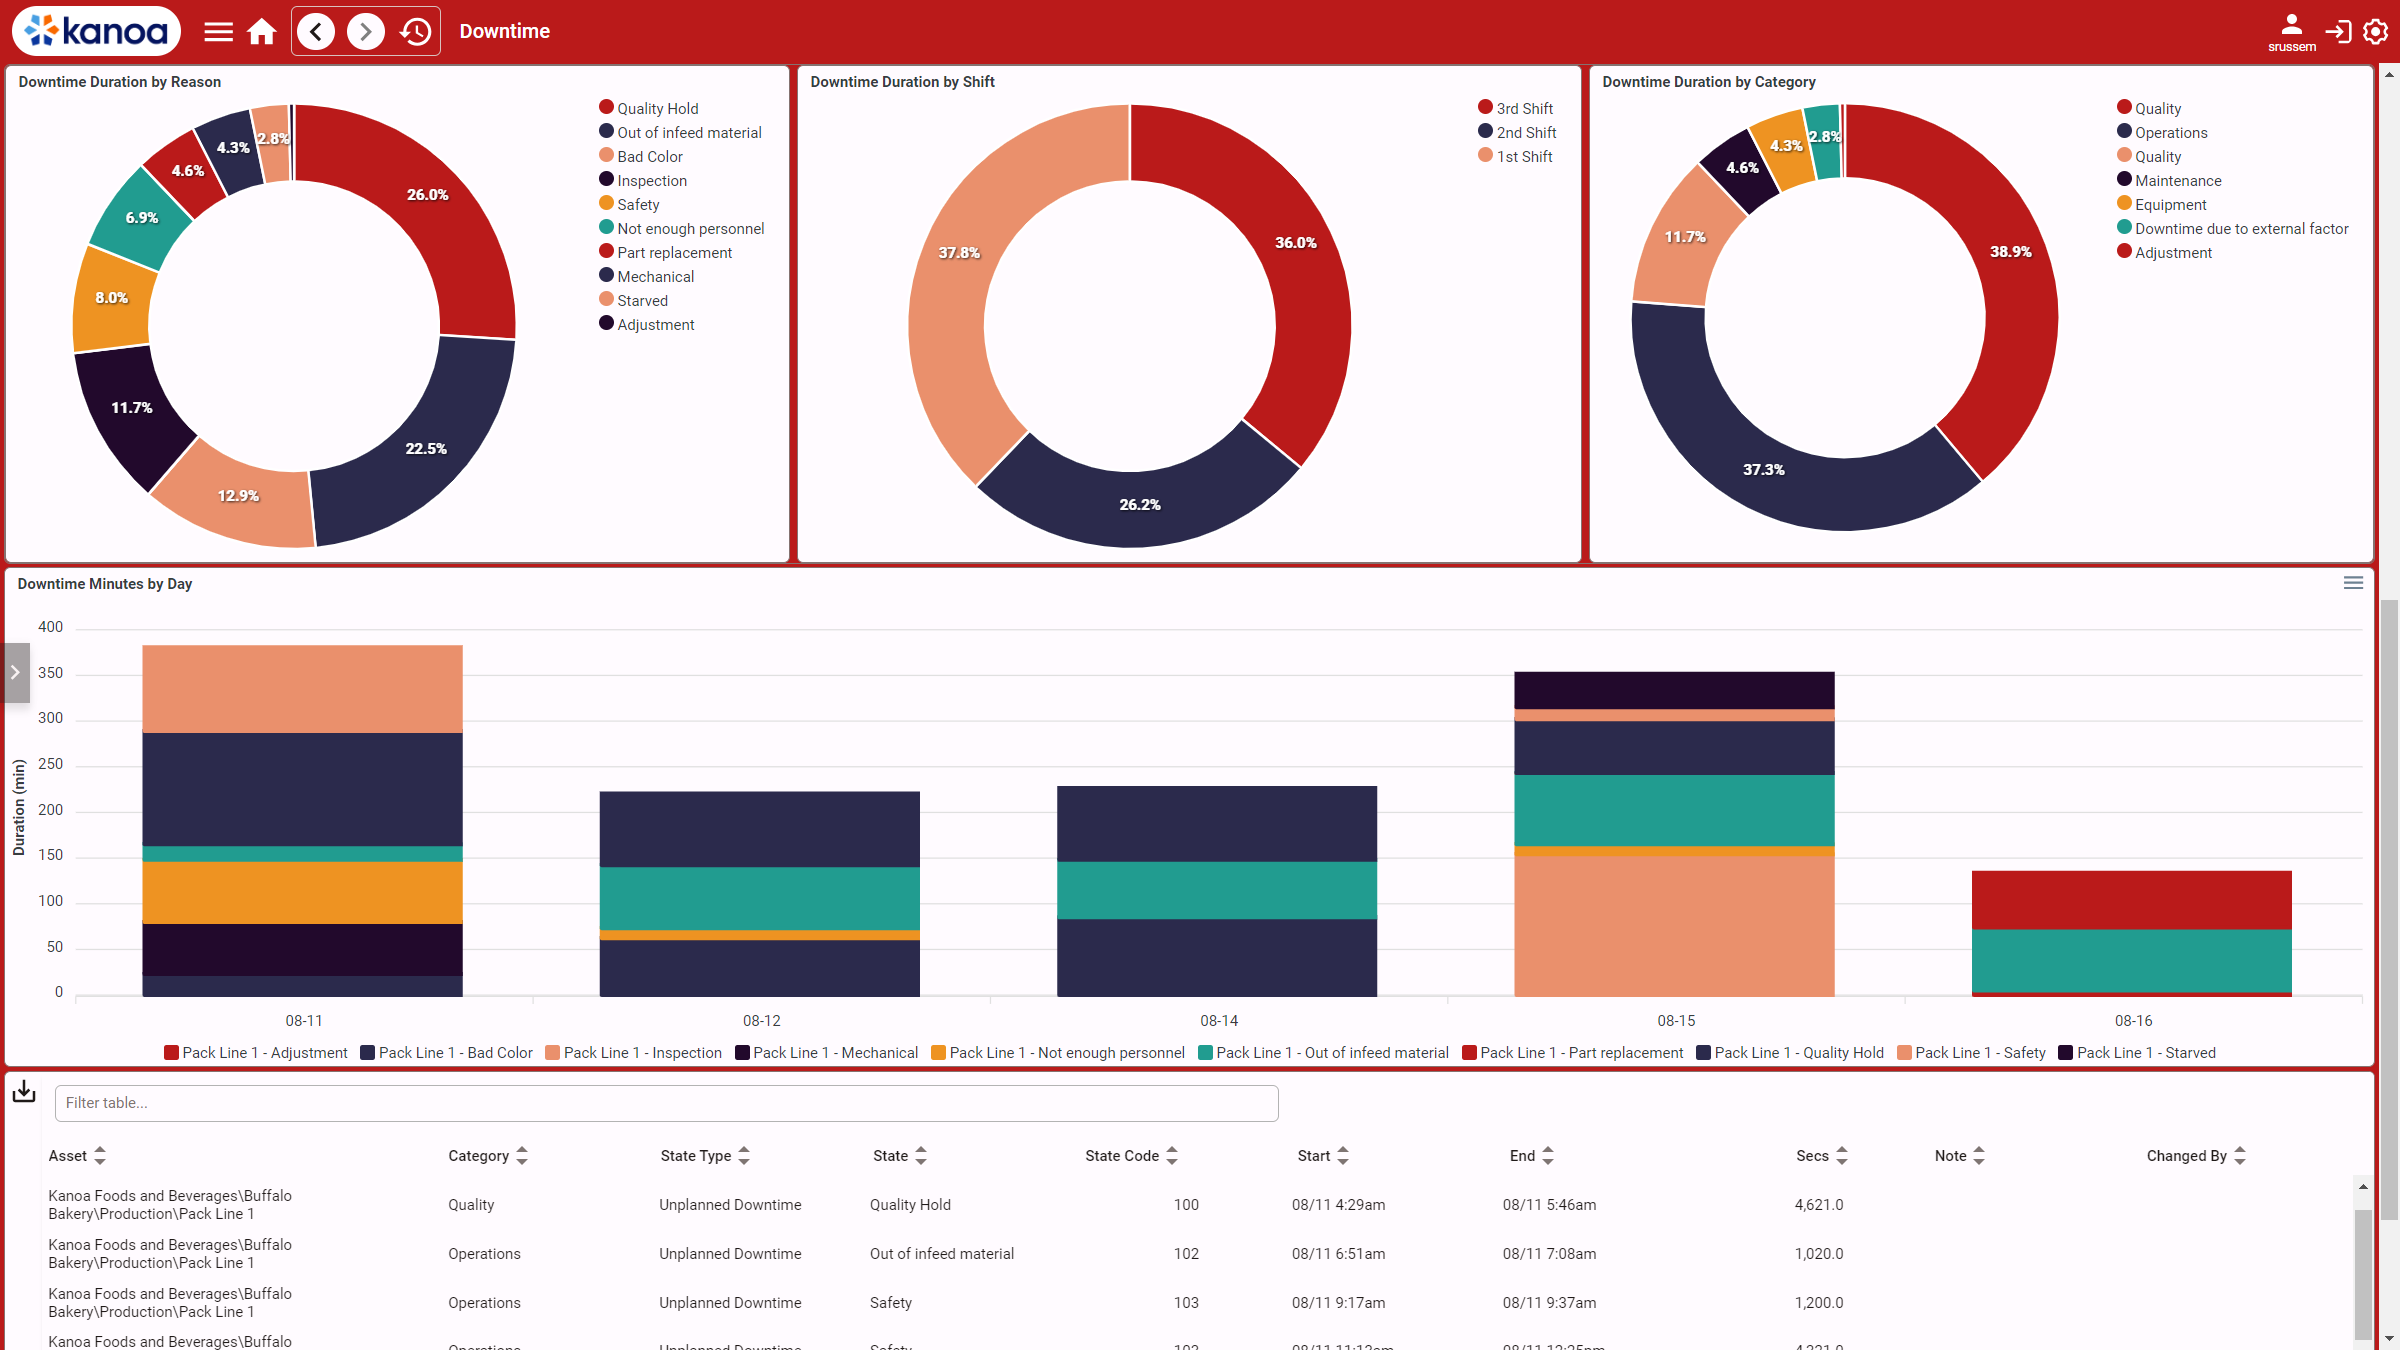Toggle Pack Line 1 - Part replacement series
Screen dimensions: 2400x1350
point(1572,1052)
